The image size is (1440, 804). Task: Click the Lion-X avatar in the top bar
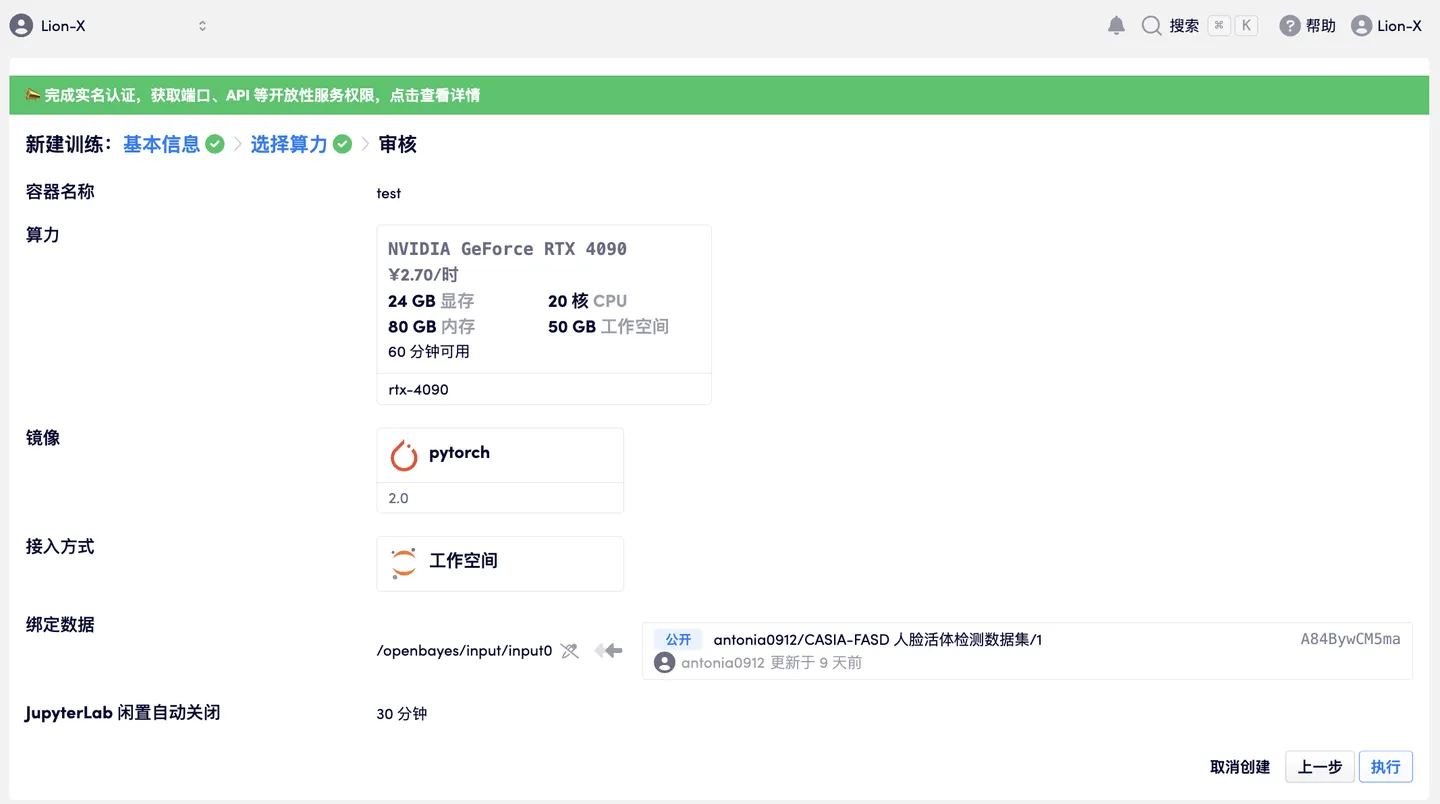[x=1362, y=25]
